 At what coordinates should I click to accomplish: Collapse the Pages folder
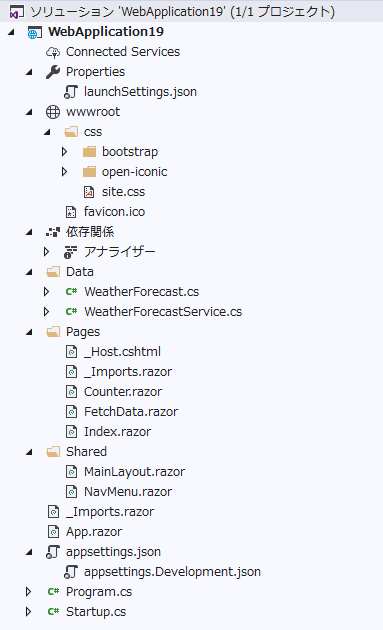tap(29, 332)
